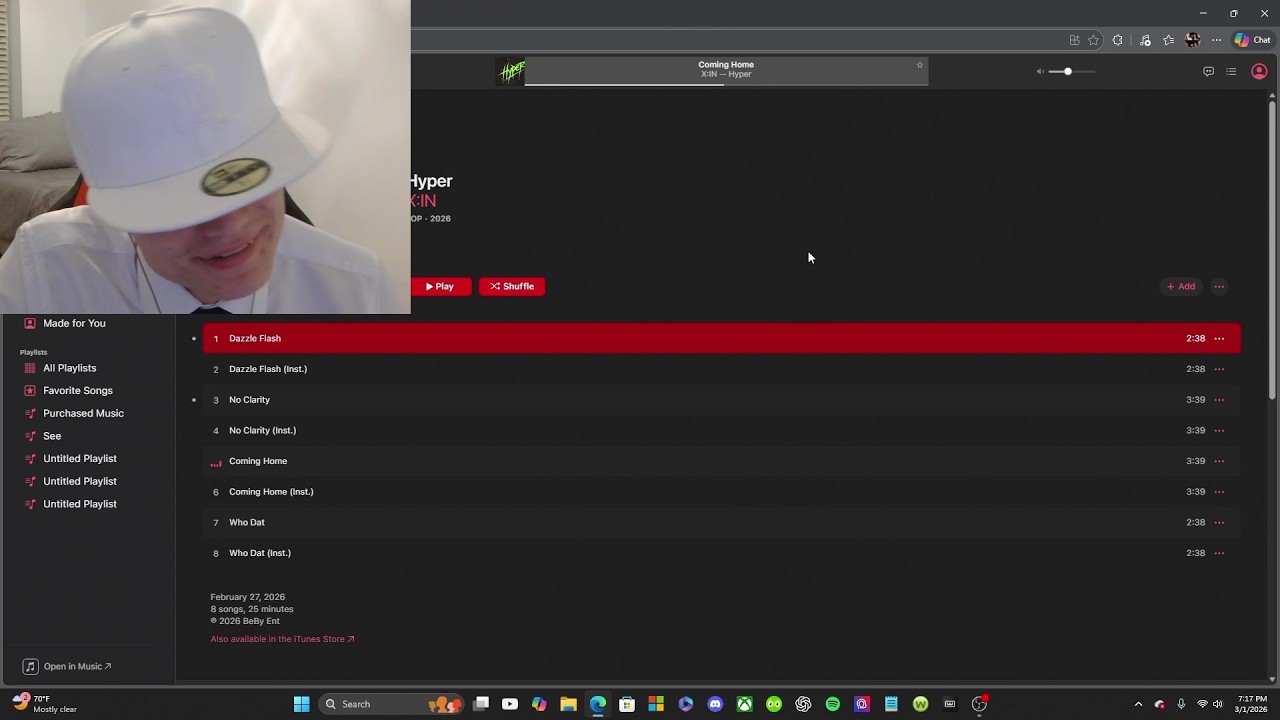This screenshot has height=720, width=1280.
Task: Open more options for Coming Home (Inst.)
Action: pos(1219,492)
